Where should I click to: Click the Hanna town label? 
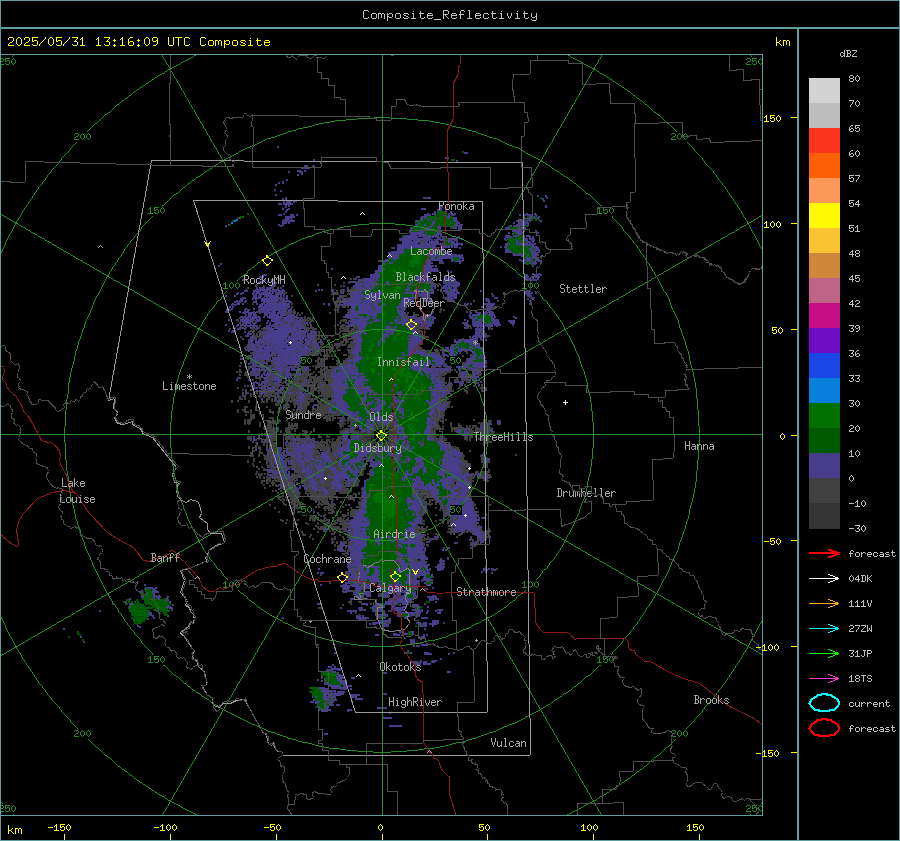click(699, 446)
